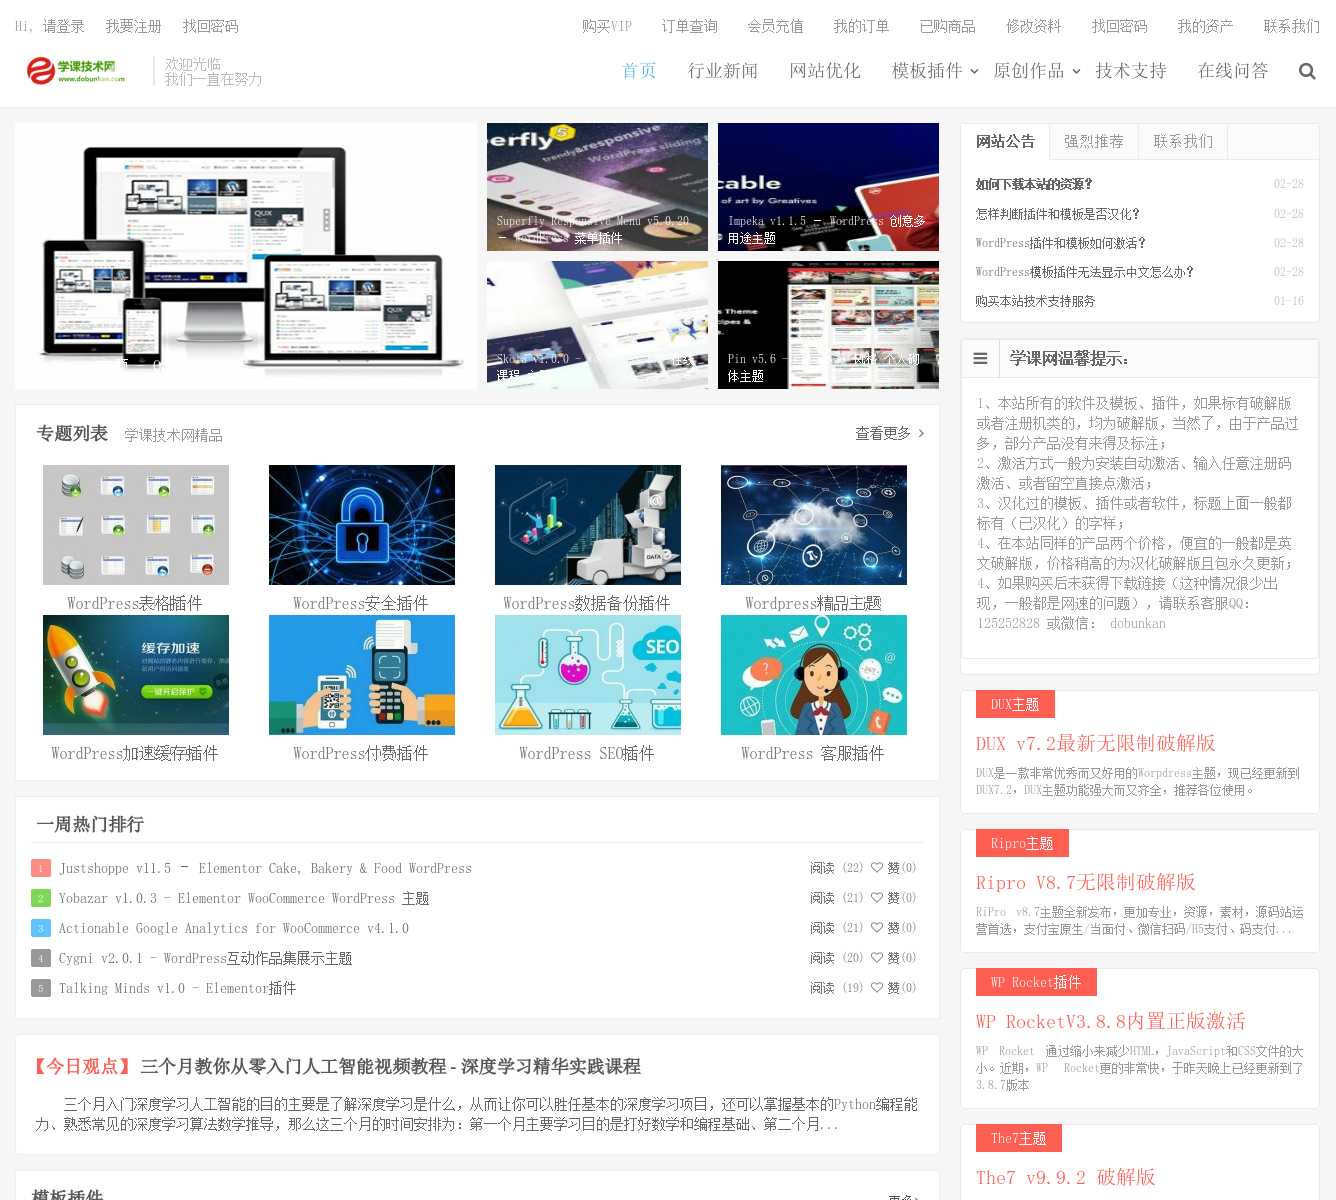Open the search magnifier icon

[1307, 71]
